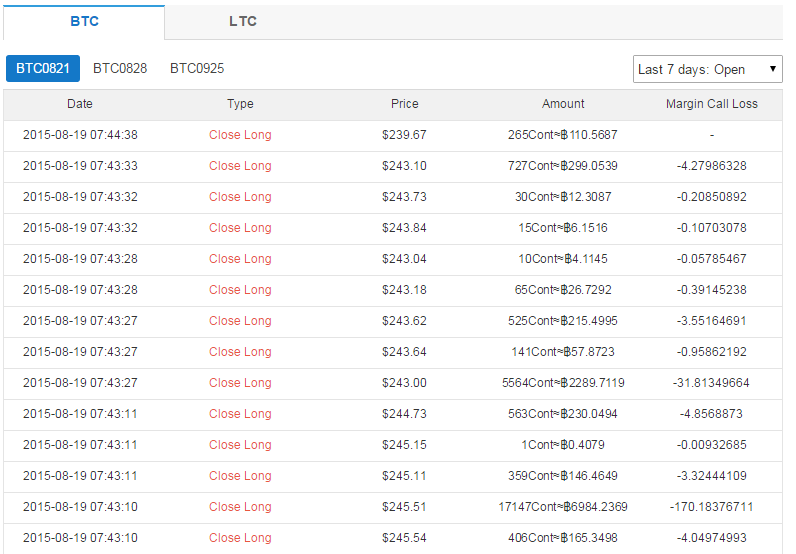Click margin call loss -0.00932685
The width and height of the screenshot is (796, 554).
(x=711, y=445)
